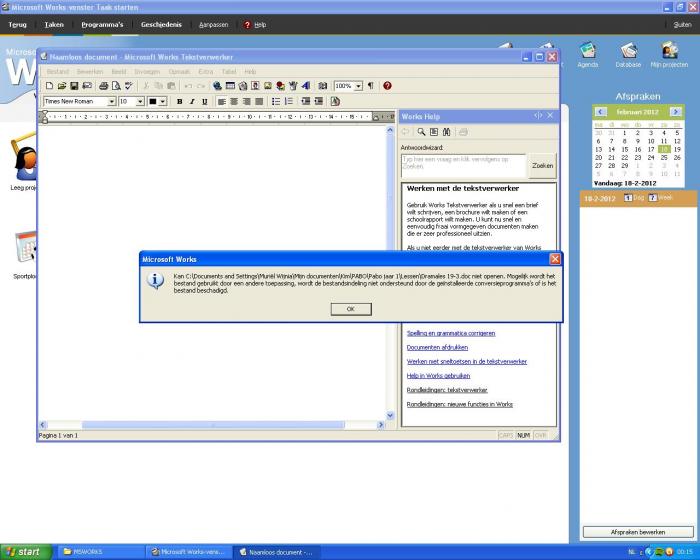
Task: Click Help in the Task Launcher bar
Action: pyautogui.click(x=255, y=25)
